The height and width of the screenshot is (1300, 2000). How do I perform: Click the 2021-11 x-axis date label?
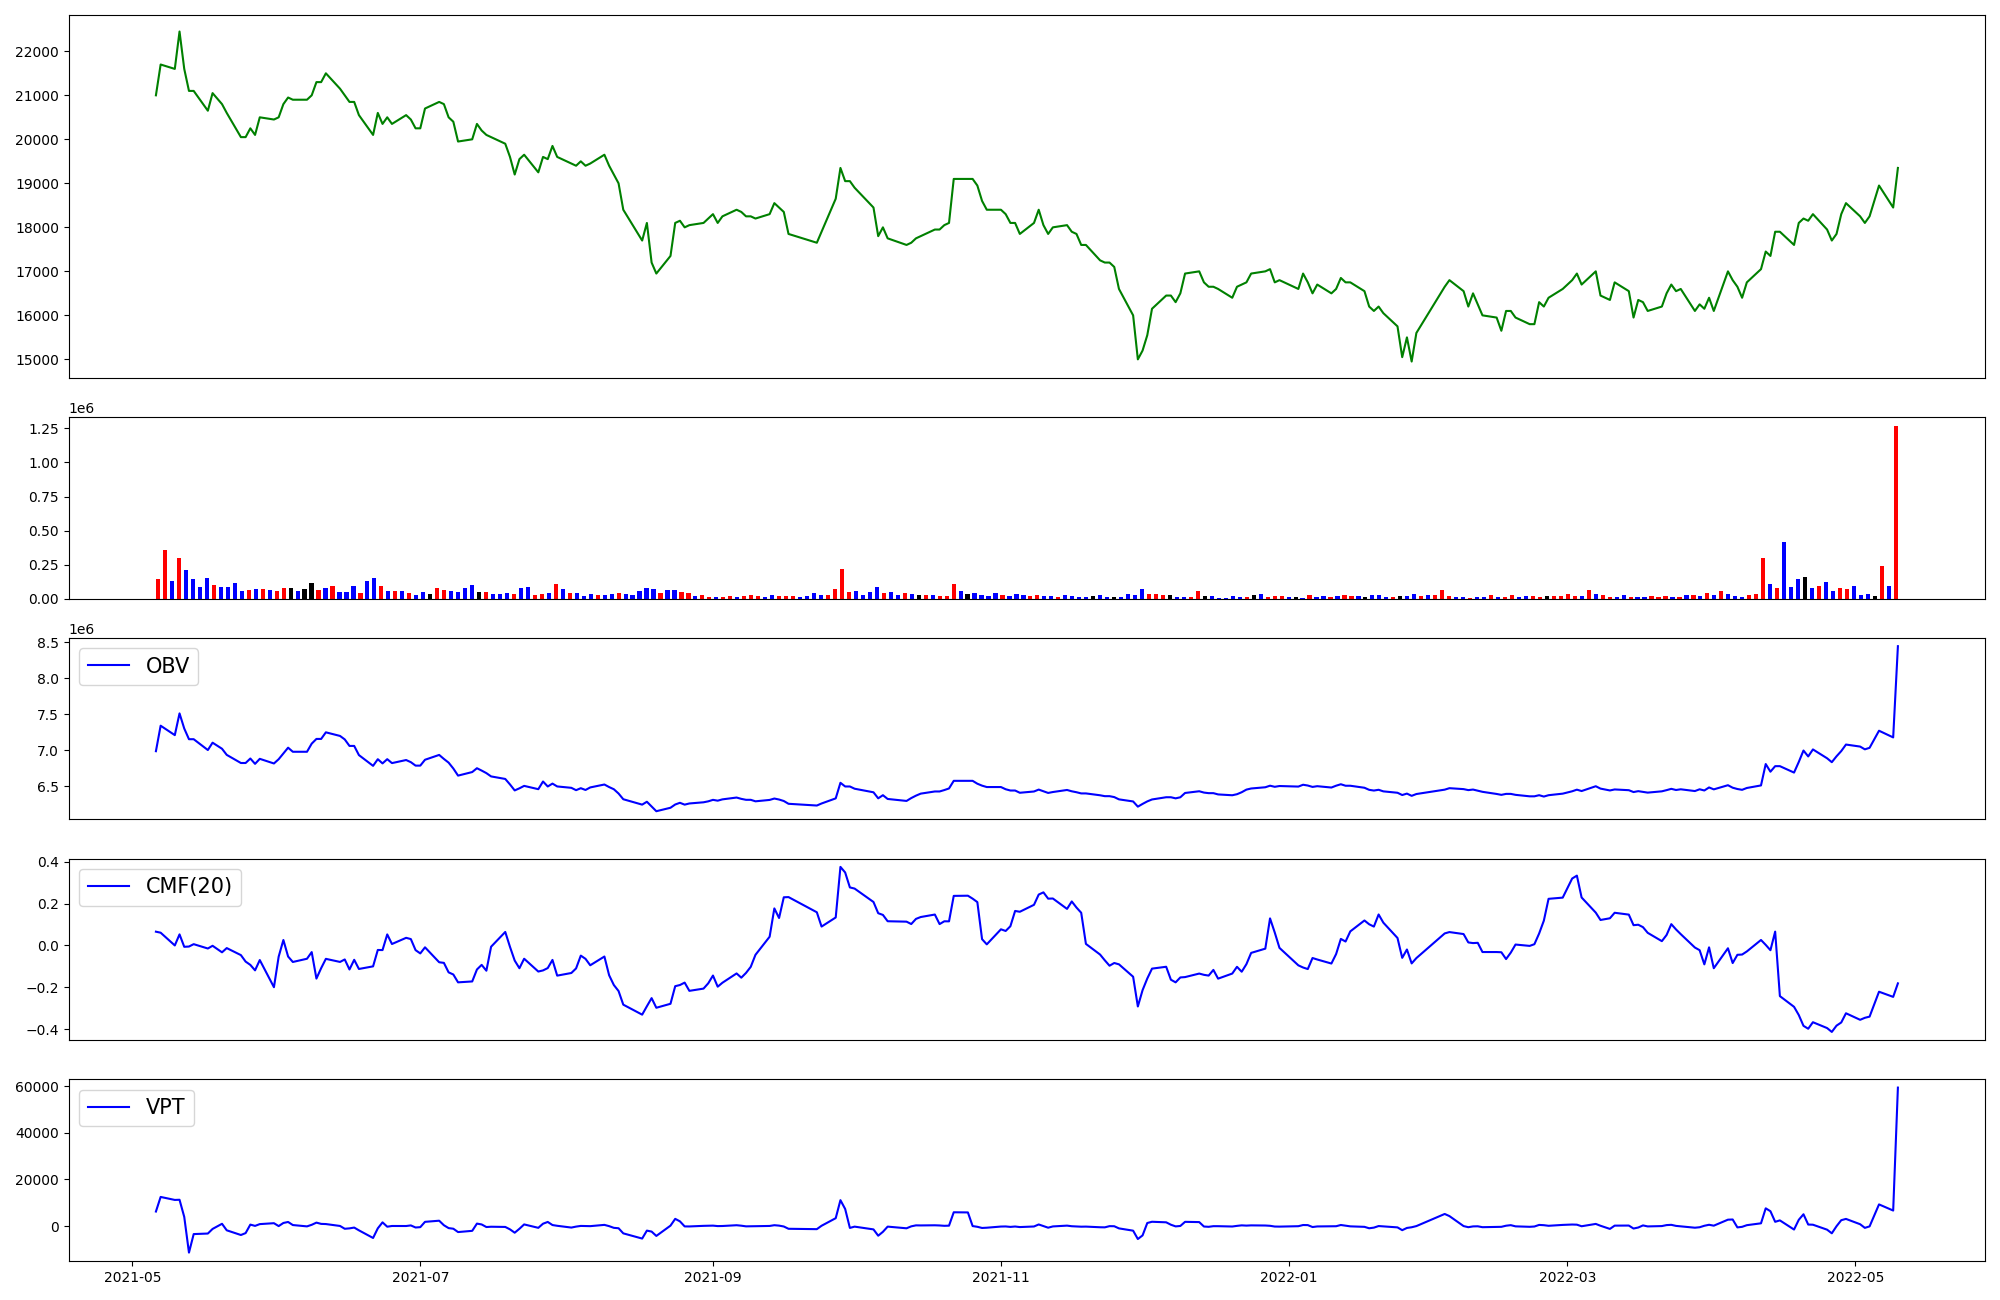1000,1277
